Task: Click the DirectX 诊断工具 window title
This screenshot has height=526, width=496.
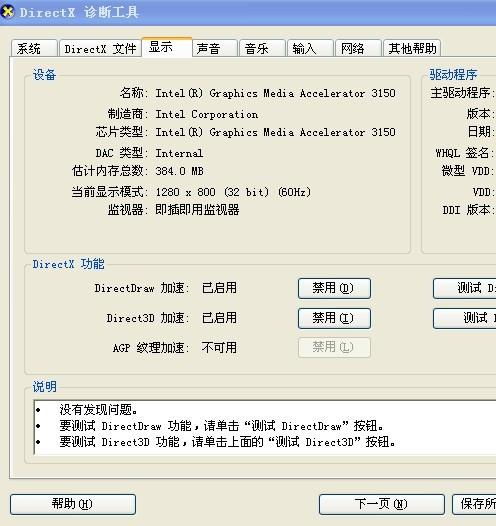Action: 79,12
